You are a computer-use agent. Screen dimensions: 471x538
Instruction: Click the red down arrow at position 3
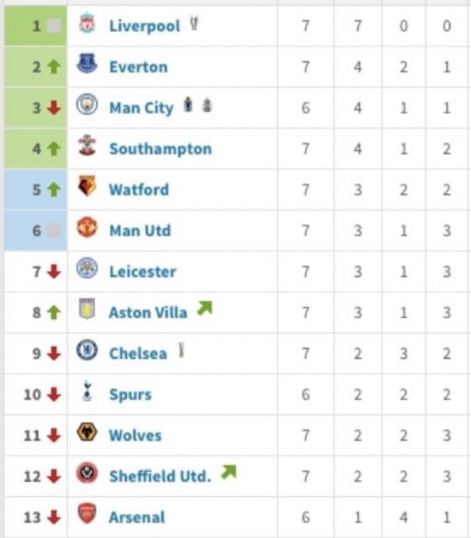(x=54, y=108)
